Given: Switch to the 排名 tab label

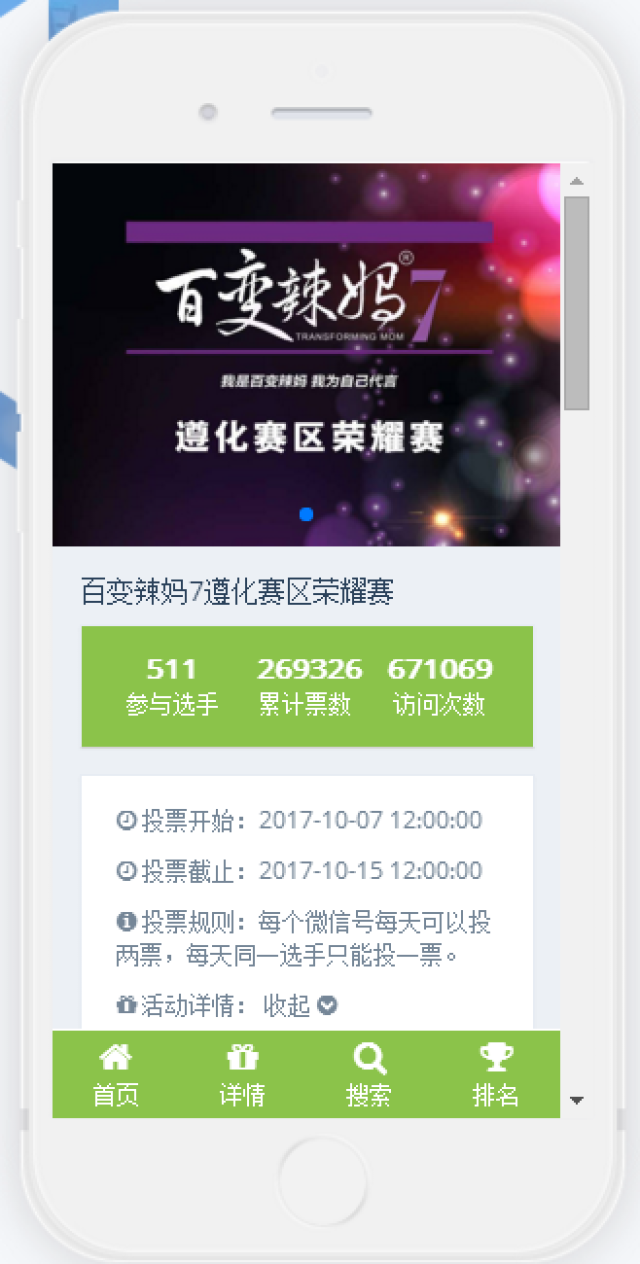Looking at the screenshot, I should (496, 1094).
